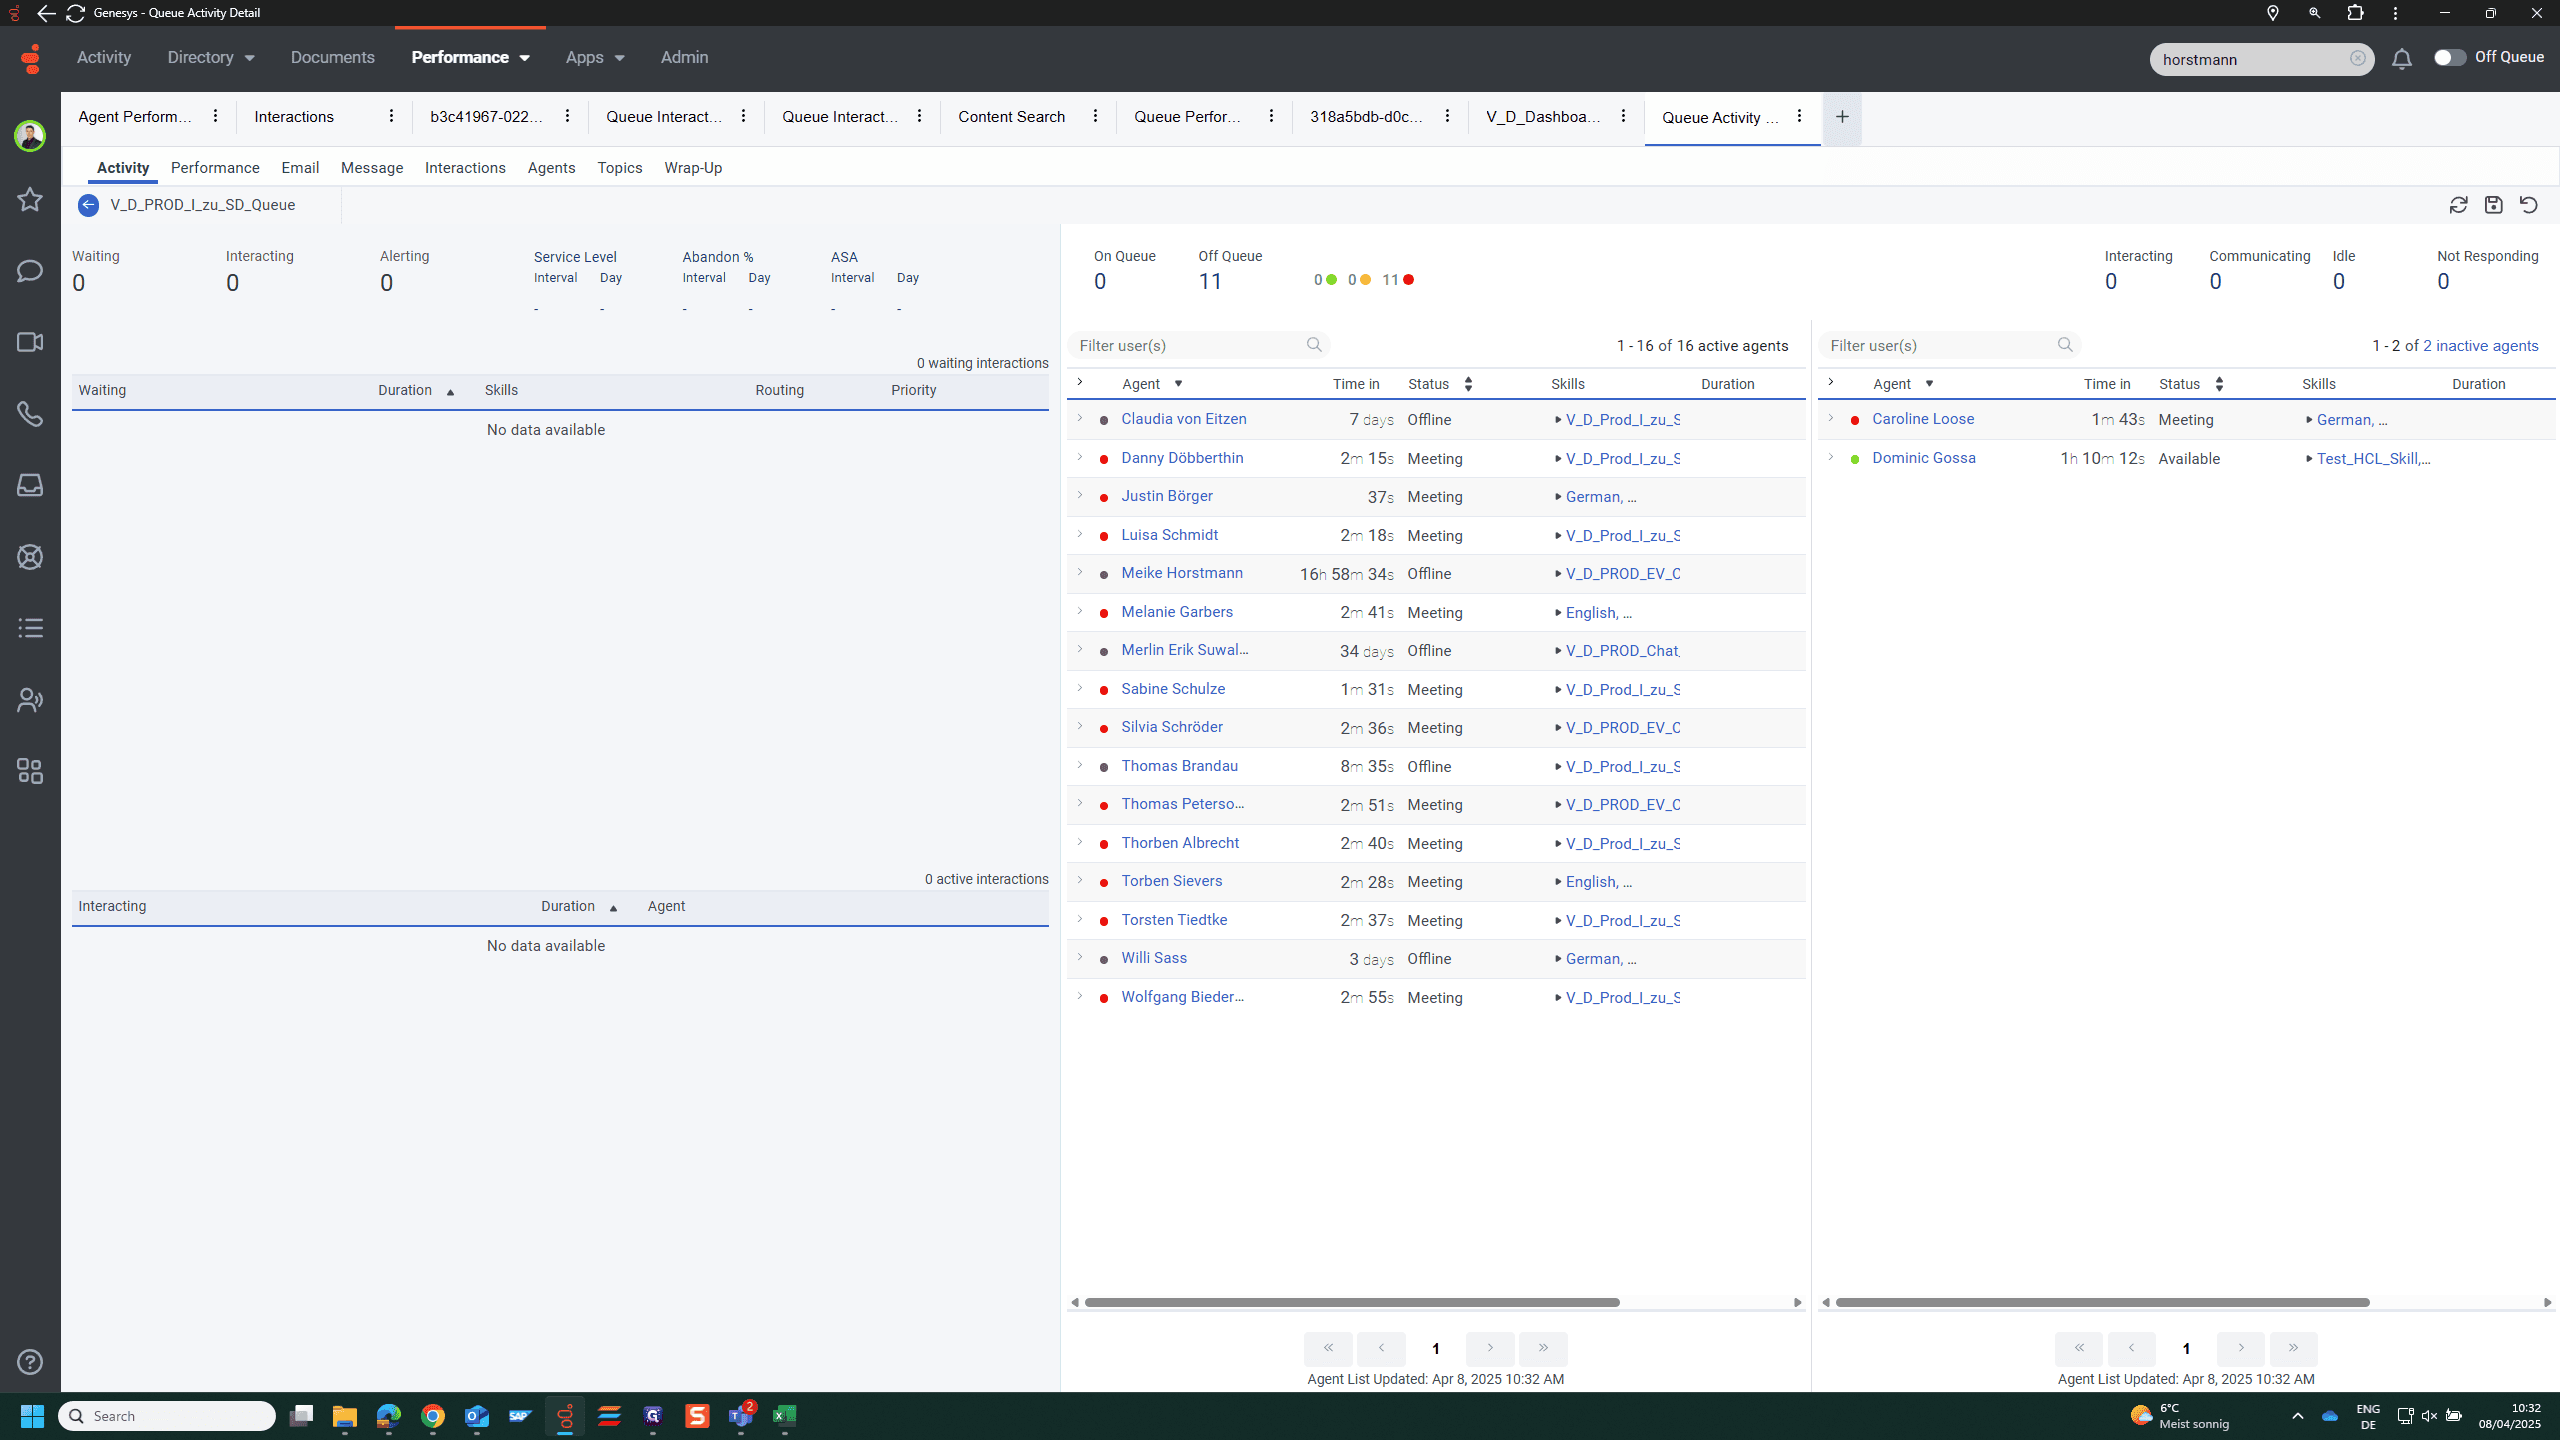Toggle the Off Queue switch
The width and height of the screenshot is (2560, 1440).
coord(2450,58)
